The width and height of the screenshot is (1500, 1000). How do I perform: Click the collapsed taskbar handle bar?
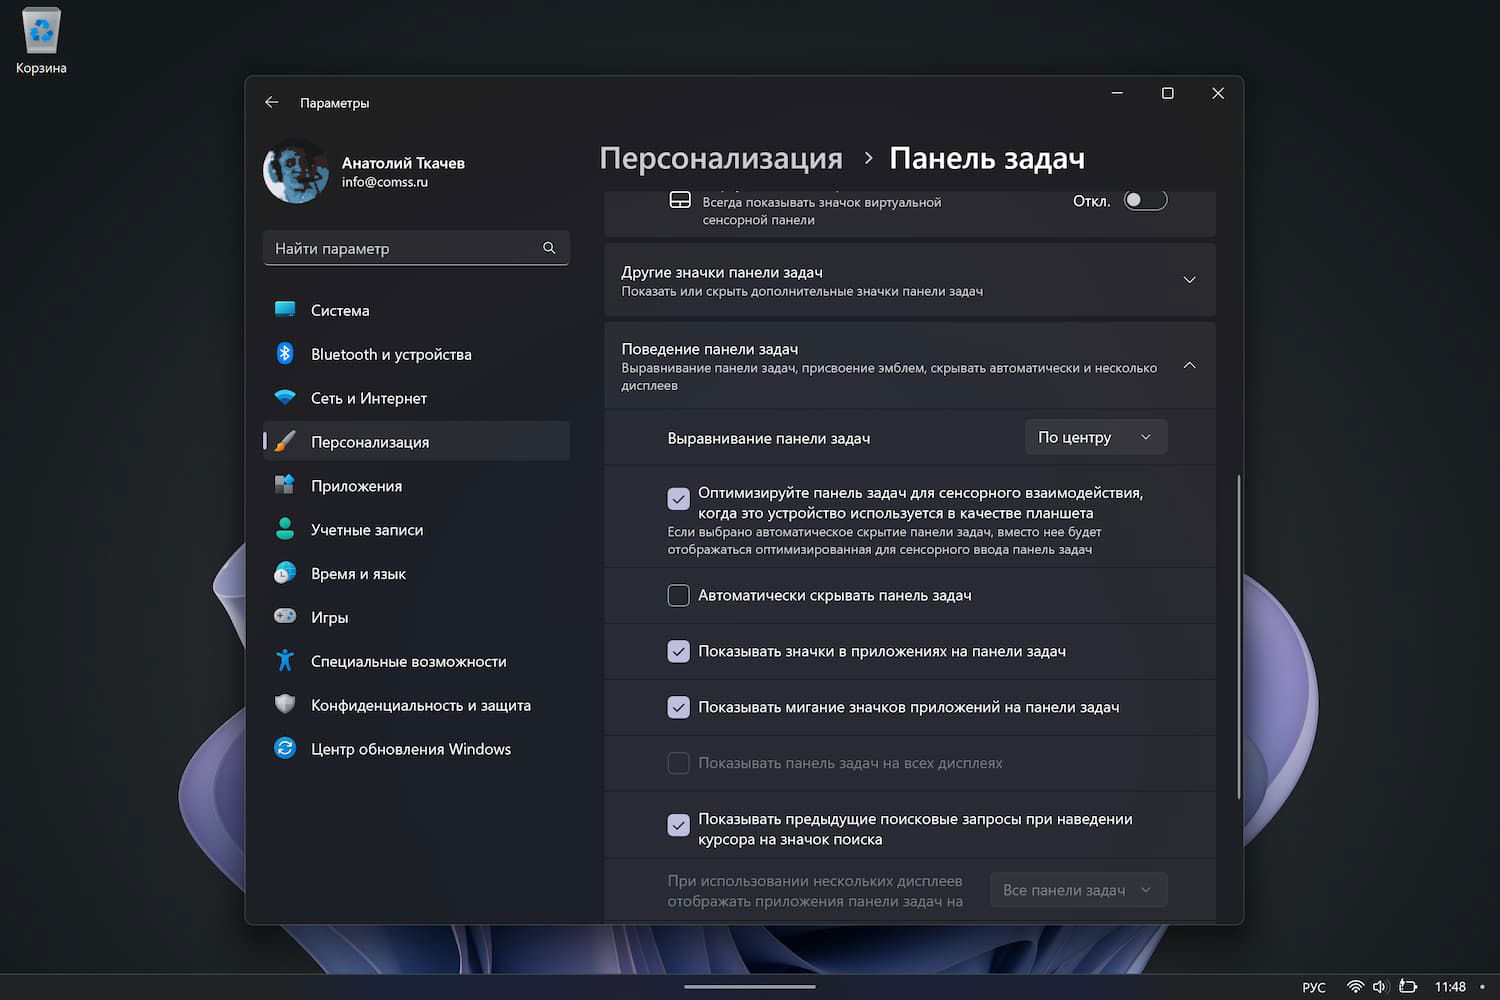tap(750, 987)
